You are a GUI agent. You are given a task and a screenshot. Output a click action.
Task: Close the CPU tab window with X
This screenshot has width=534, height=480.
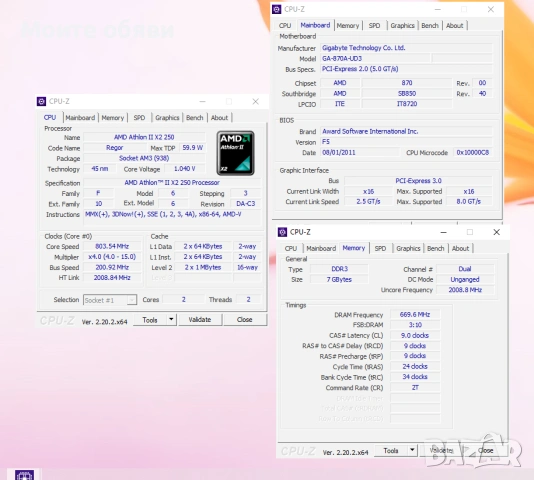click(x=255, y=102)
